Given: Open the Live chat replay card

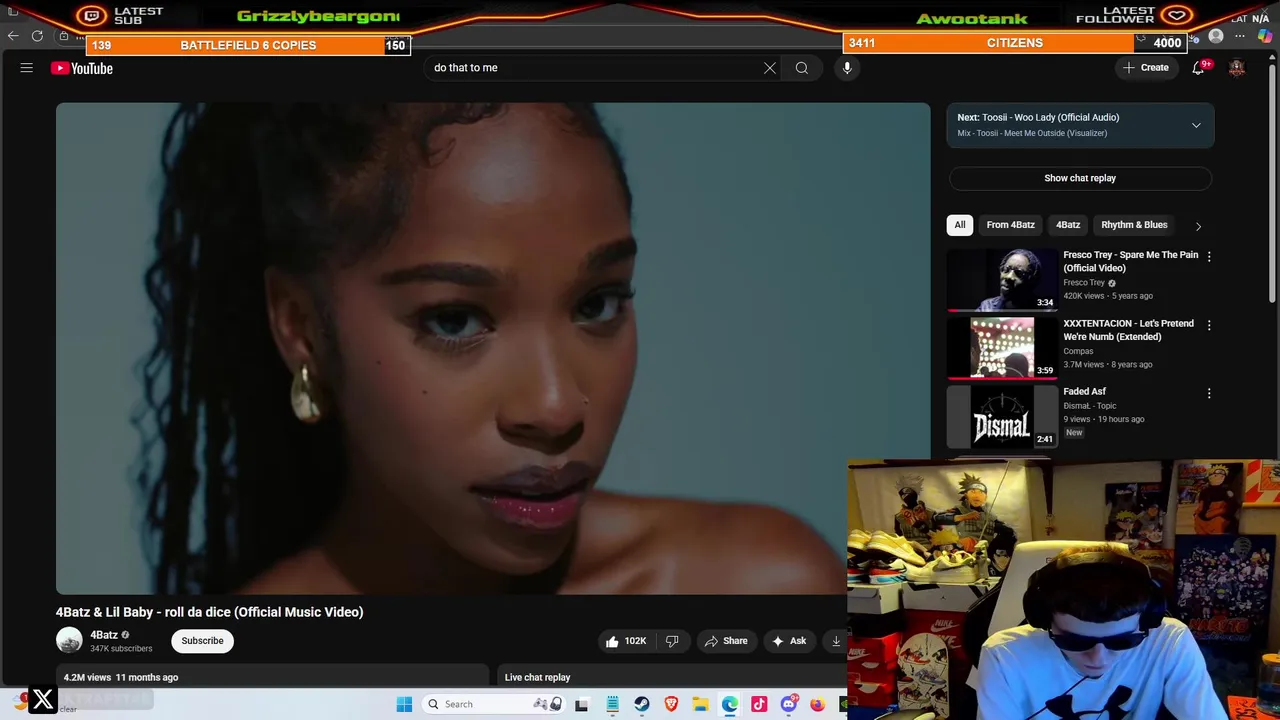Looking at the screenshot, I should [x=670, y=677].
